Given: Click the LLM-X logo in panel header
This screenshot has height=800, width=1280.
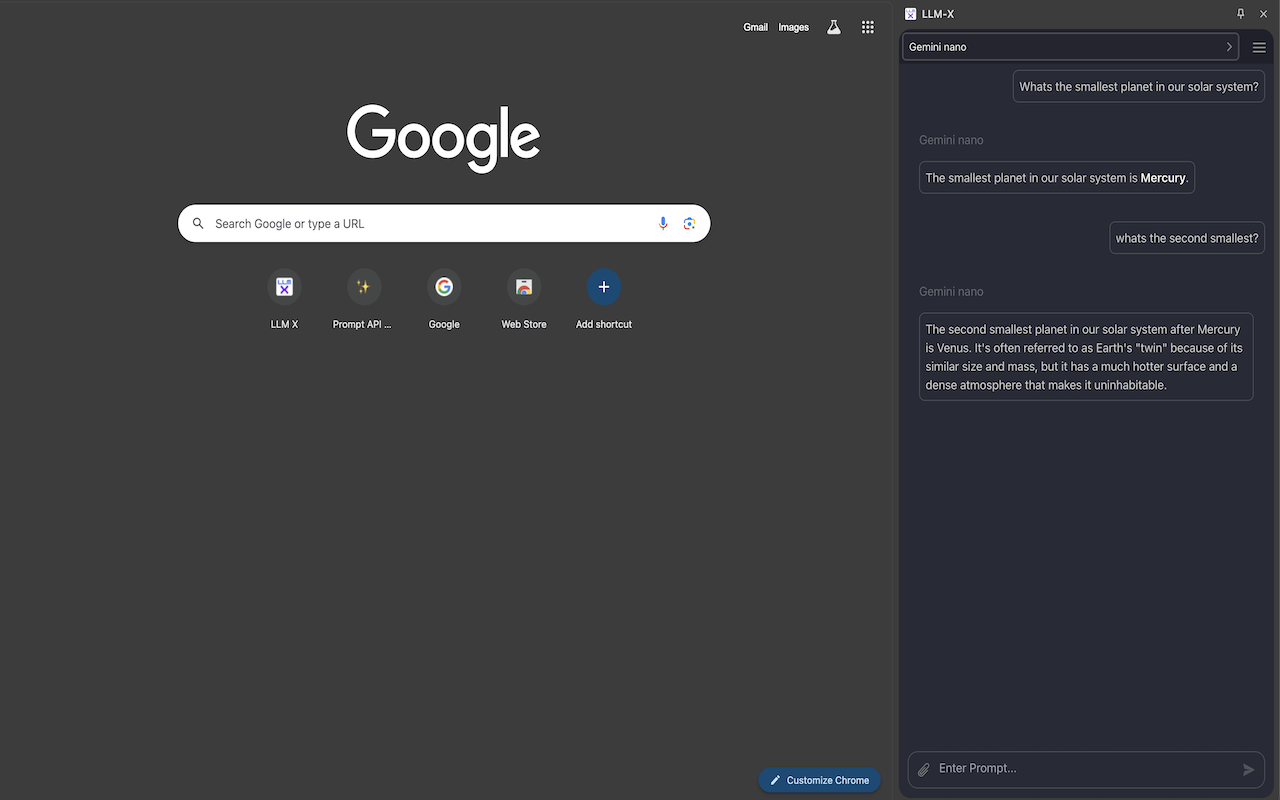Looking at the screenshot, I should (x=910, y=14).
